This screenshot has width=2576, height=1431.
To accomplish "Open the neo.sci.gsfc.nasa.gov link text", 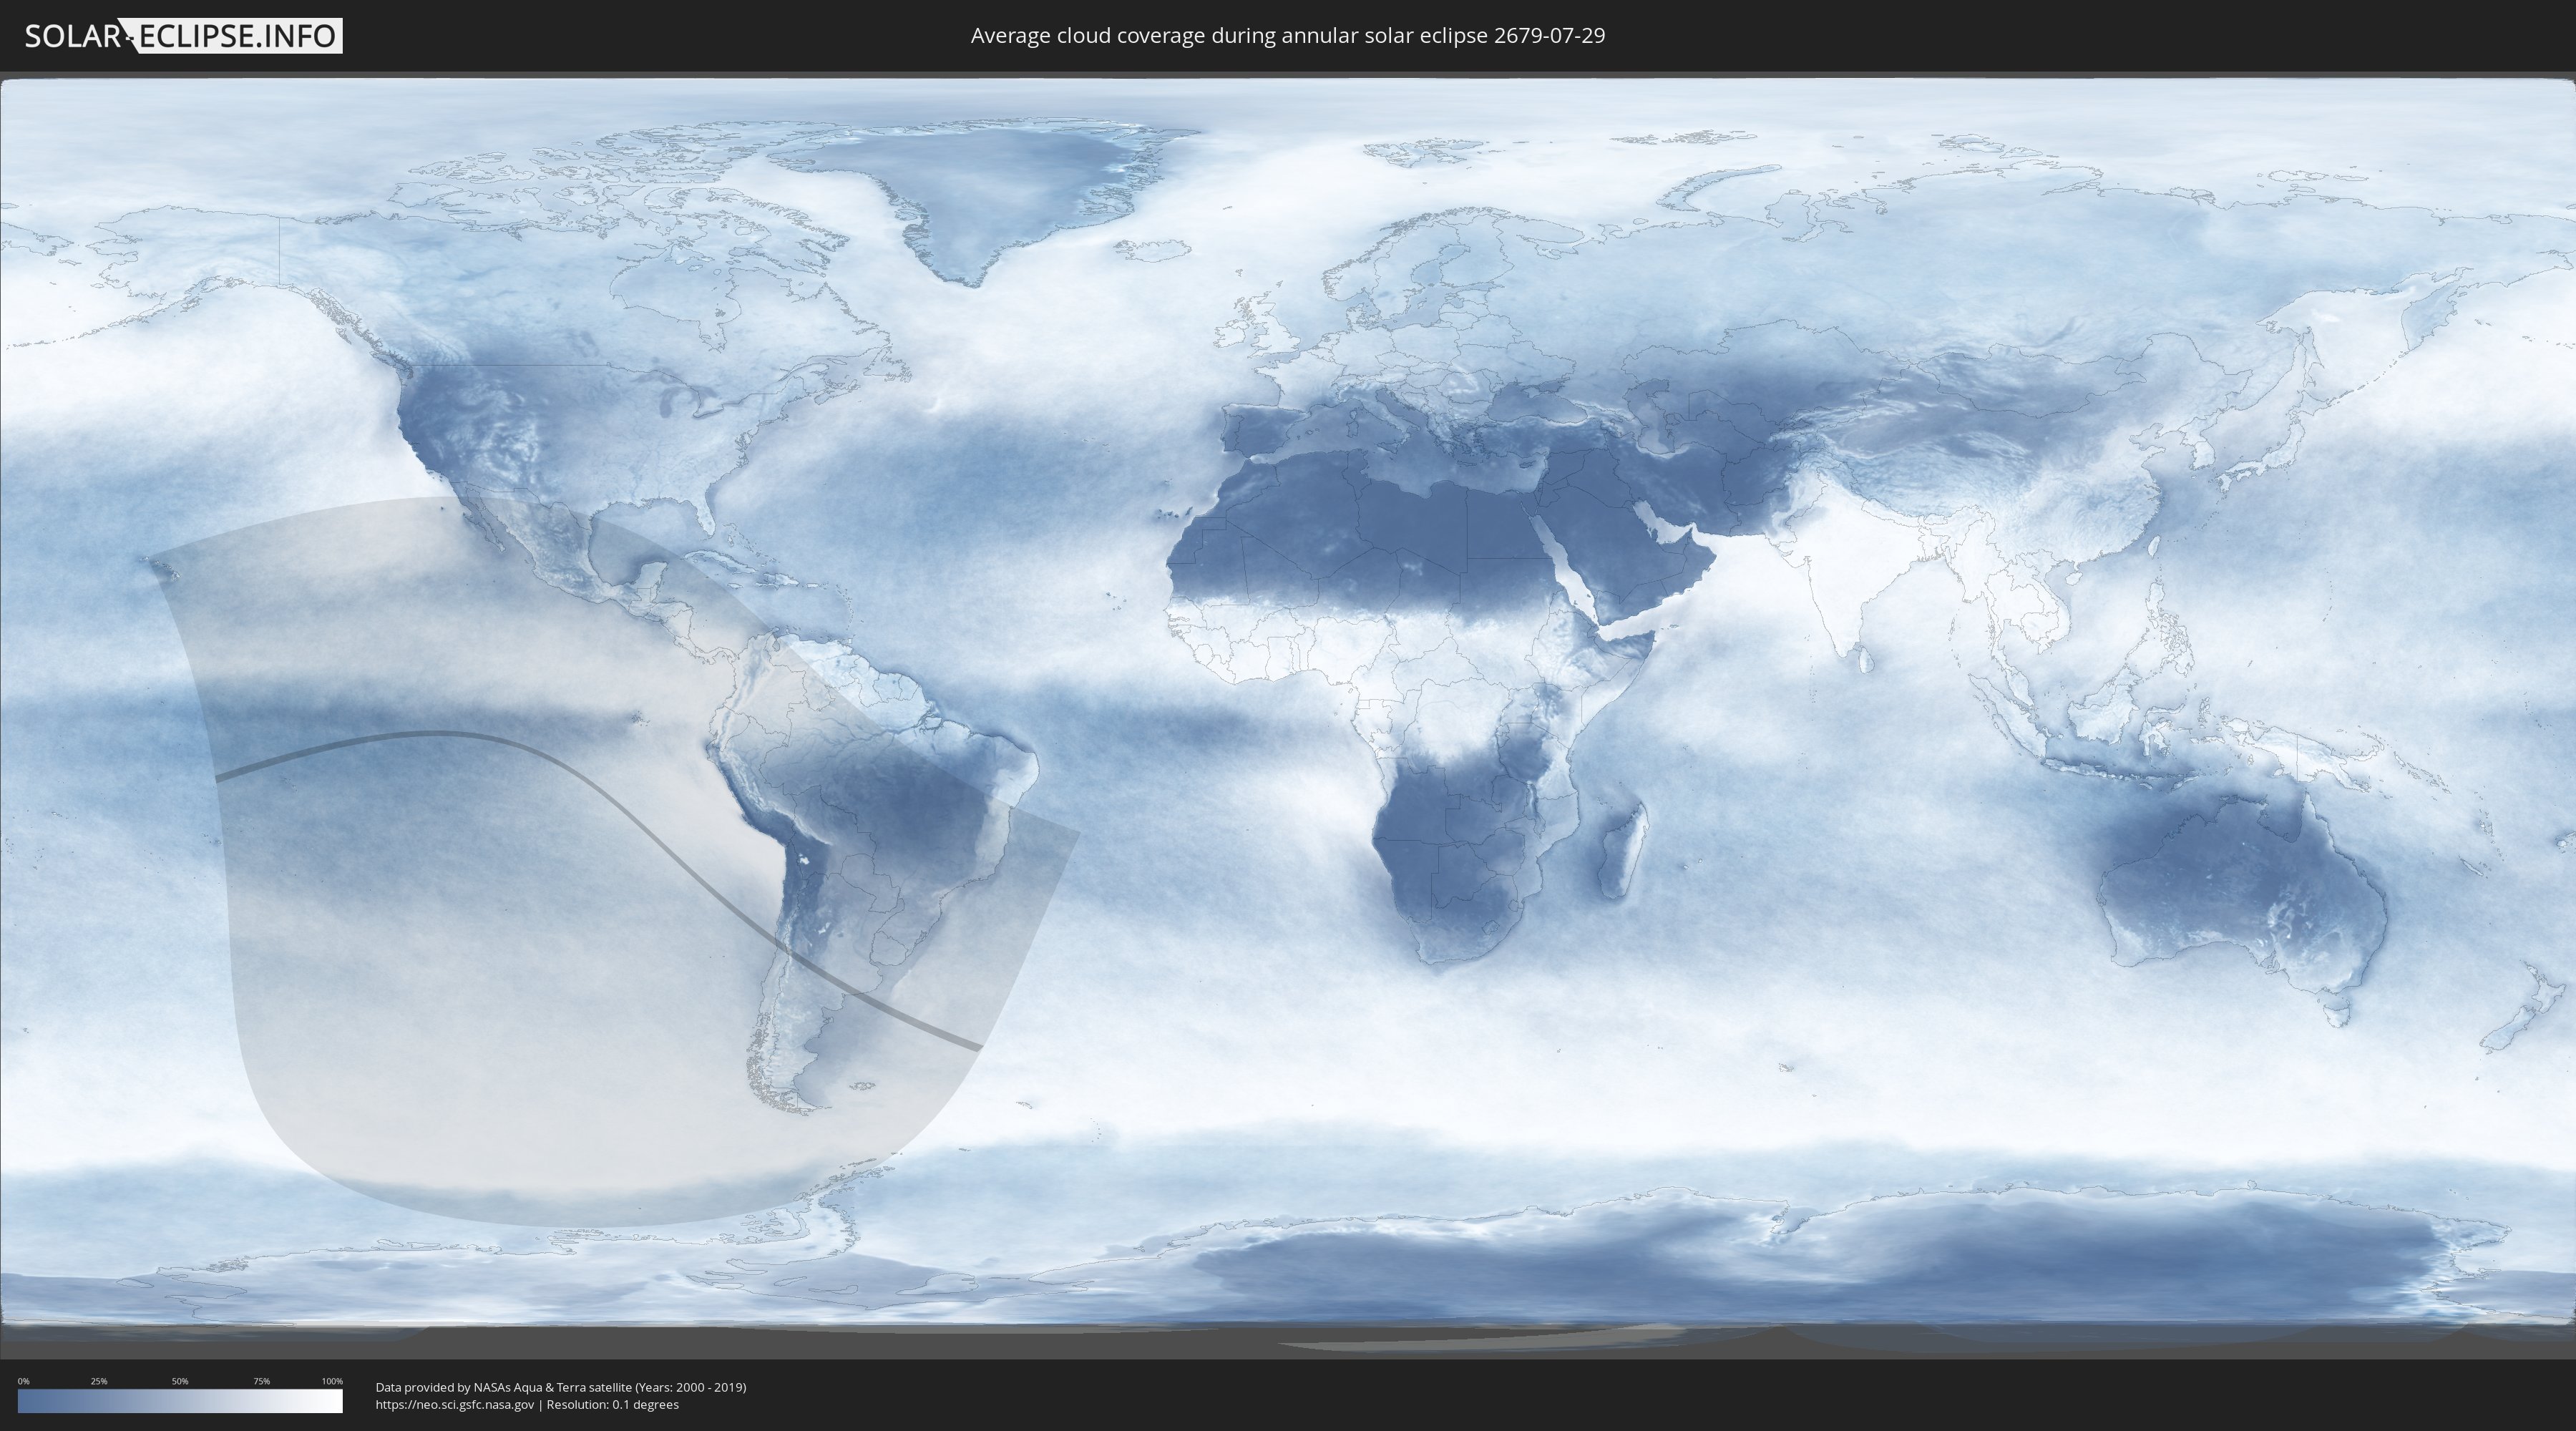I will 454,1404.
